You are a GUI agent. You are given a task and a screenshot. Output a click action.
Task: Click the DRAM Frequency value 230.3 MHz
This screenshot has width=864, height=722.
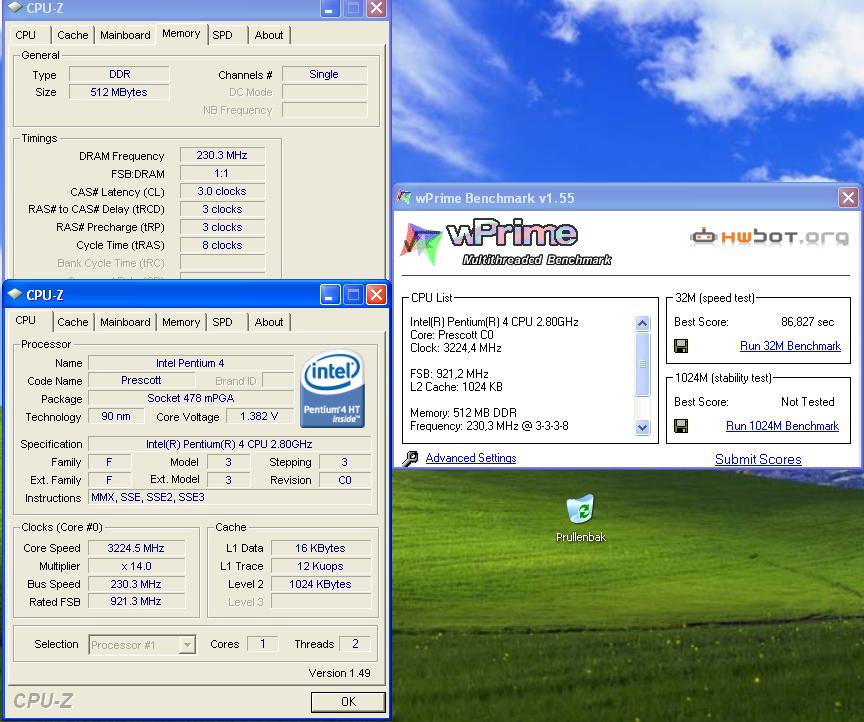tap(222, 155)
